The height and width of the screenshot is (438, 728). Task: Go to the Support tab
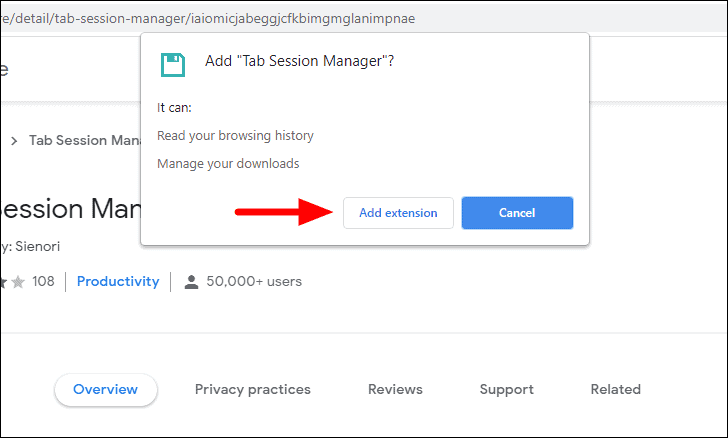pos(507,389)
